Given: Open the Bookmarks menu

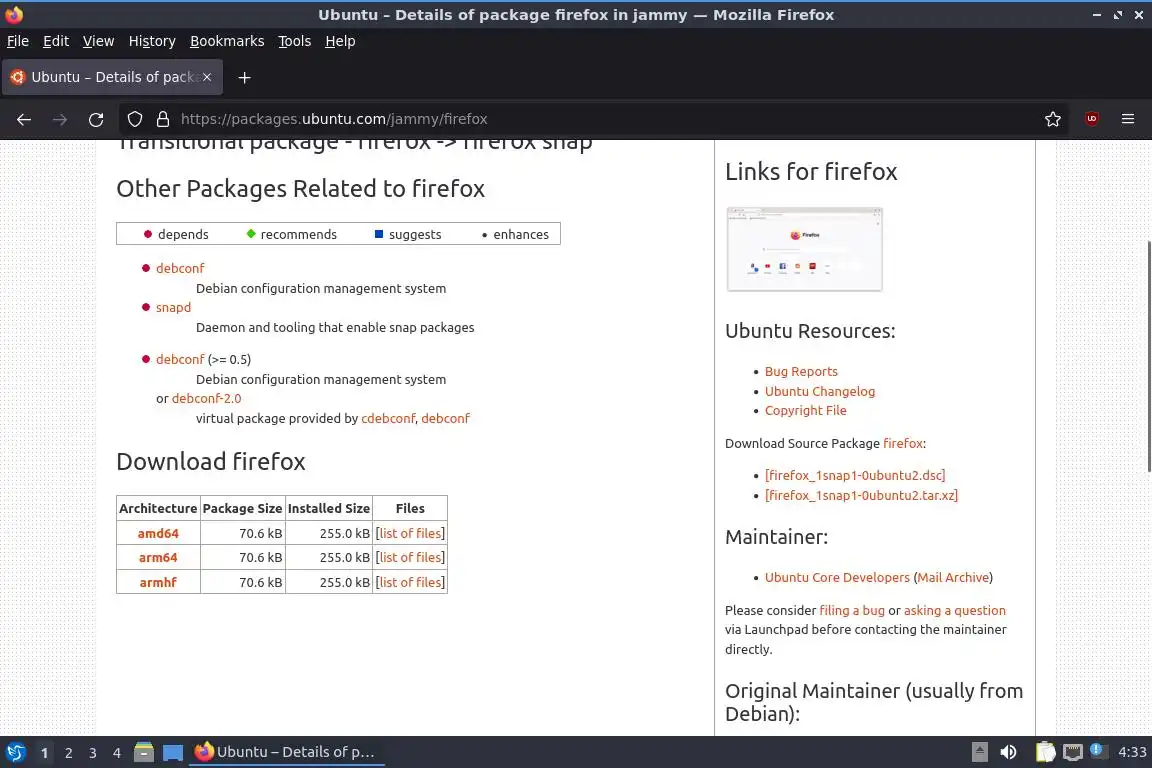Looking at the screenshot, I should click(x=227, y=41).
